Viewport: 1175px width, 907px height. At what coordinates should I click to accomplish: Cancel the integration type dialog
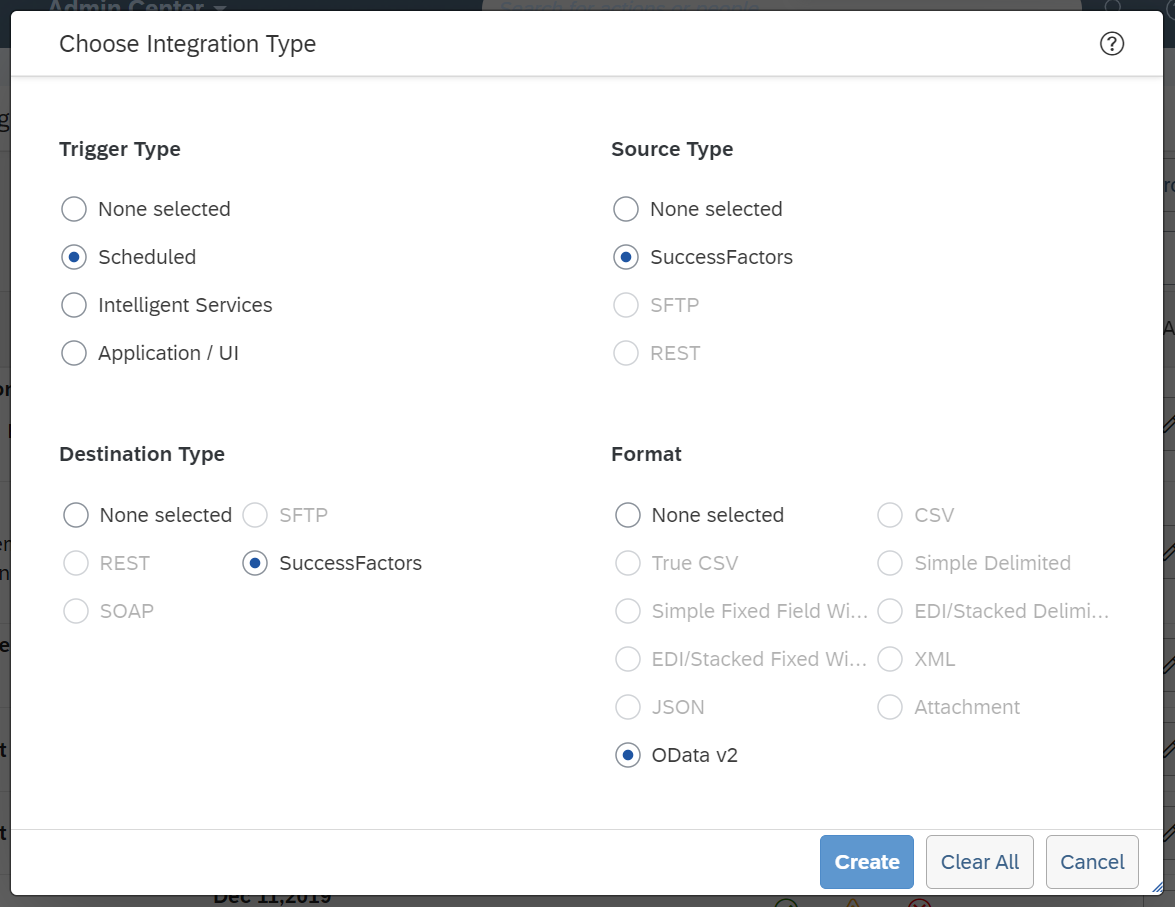pyautogui.click(x=1092, y=862)
